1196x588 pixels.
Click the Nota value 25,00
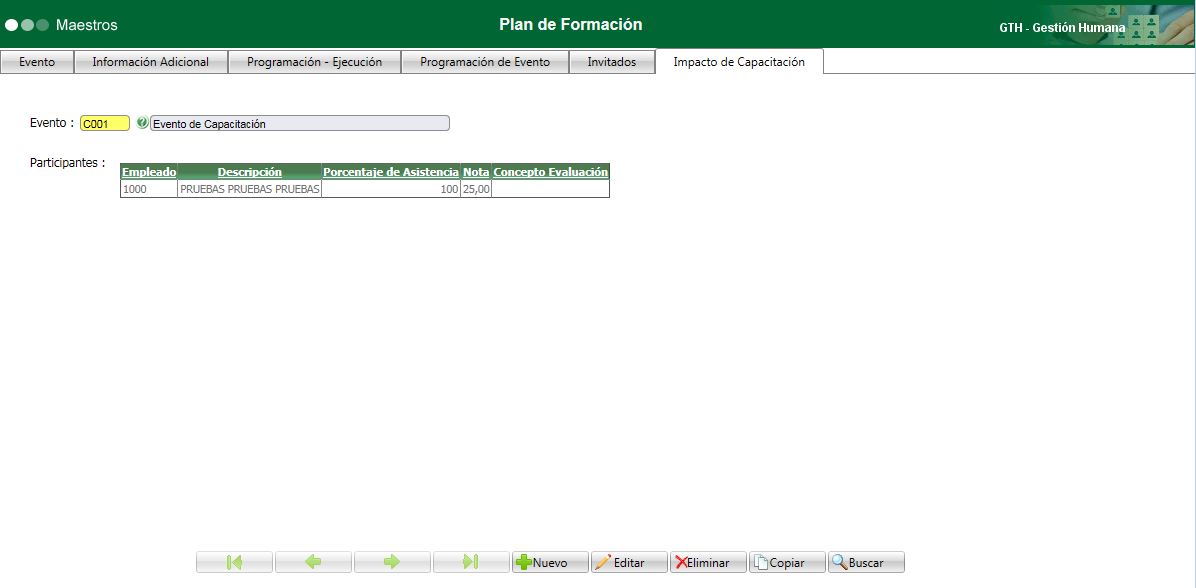(476, 189)
